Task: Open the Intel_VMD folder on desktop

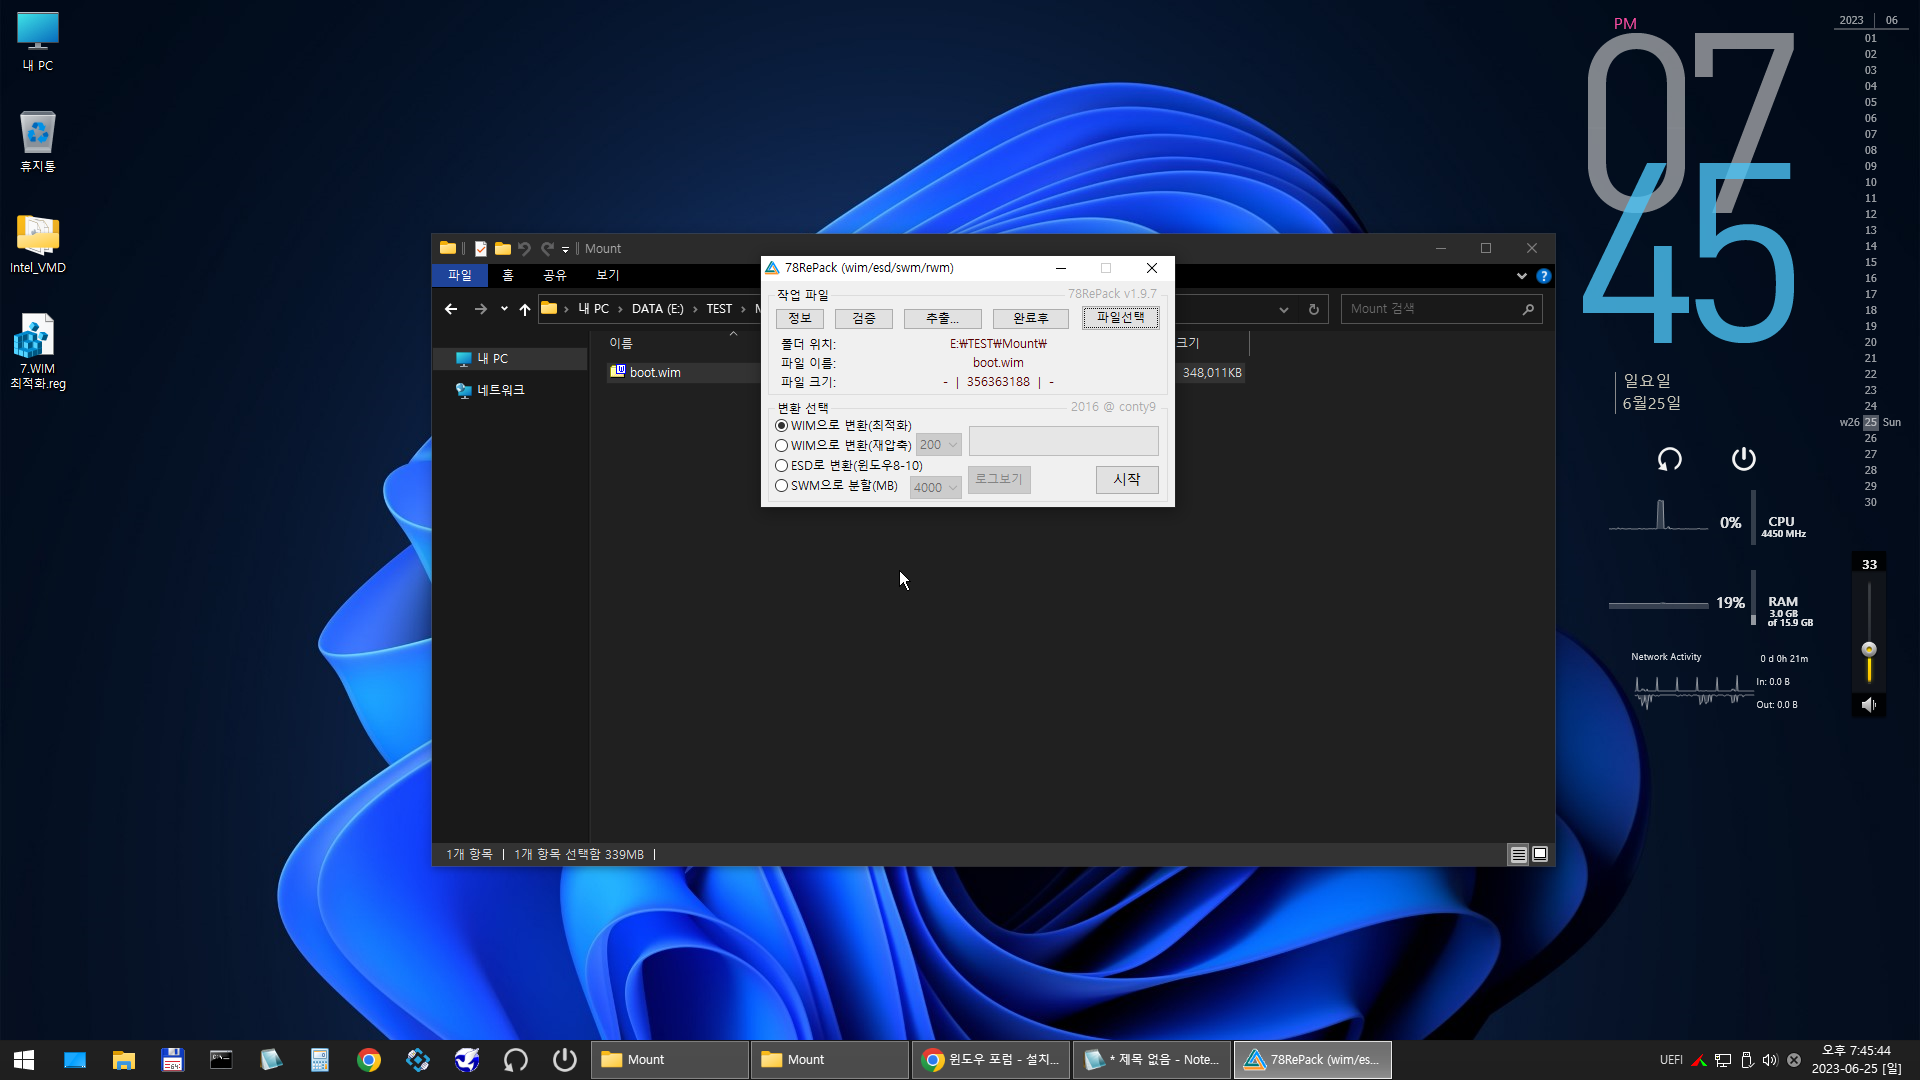Action: coord(38,244)
